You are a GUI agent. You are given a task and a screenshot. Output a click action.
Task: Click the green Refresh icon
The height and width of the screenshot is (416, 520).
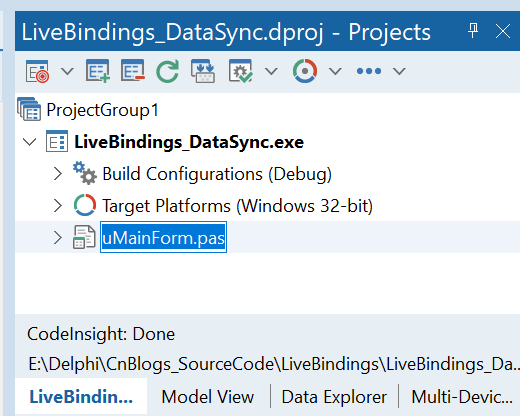[x=168, y=71]
